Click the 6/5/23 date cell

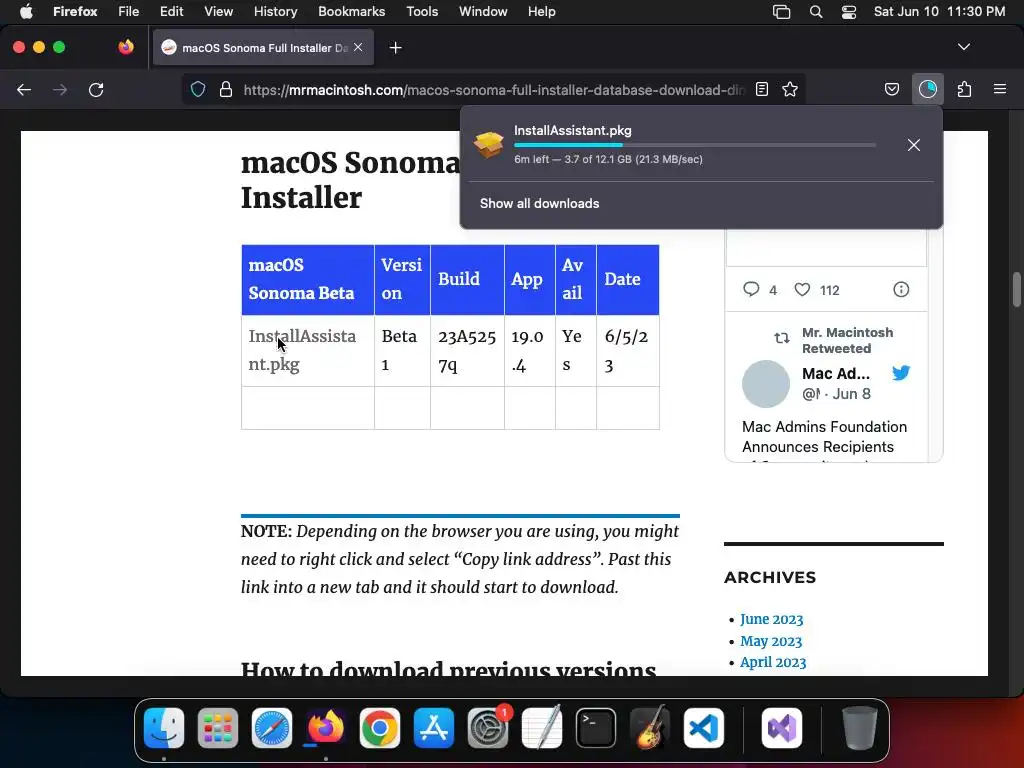tap(627, 351)
